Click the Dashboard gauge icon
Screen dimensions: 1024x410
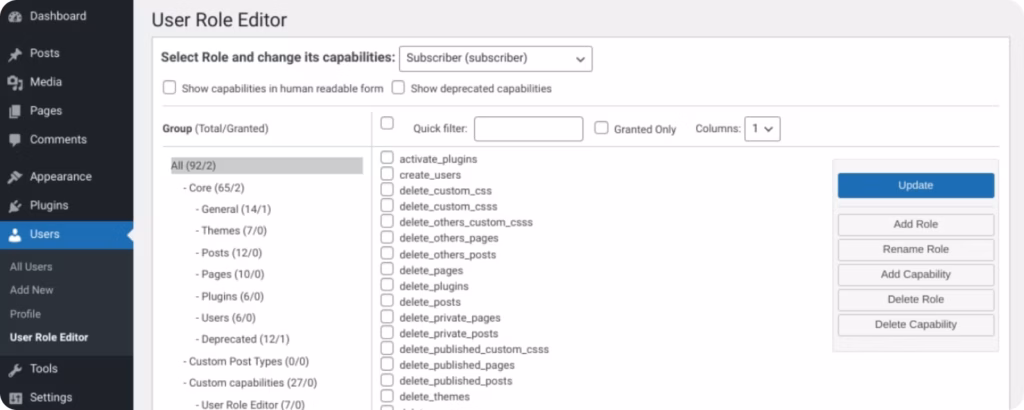tap(15, 16)
